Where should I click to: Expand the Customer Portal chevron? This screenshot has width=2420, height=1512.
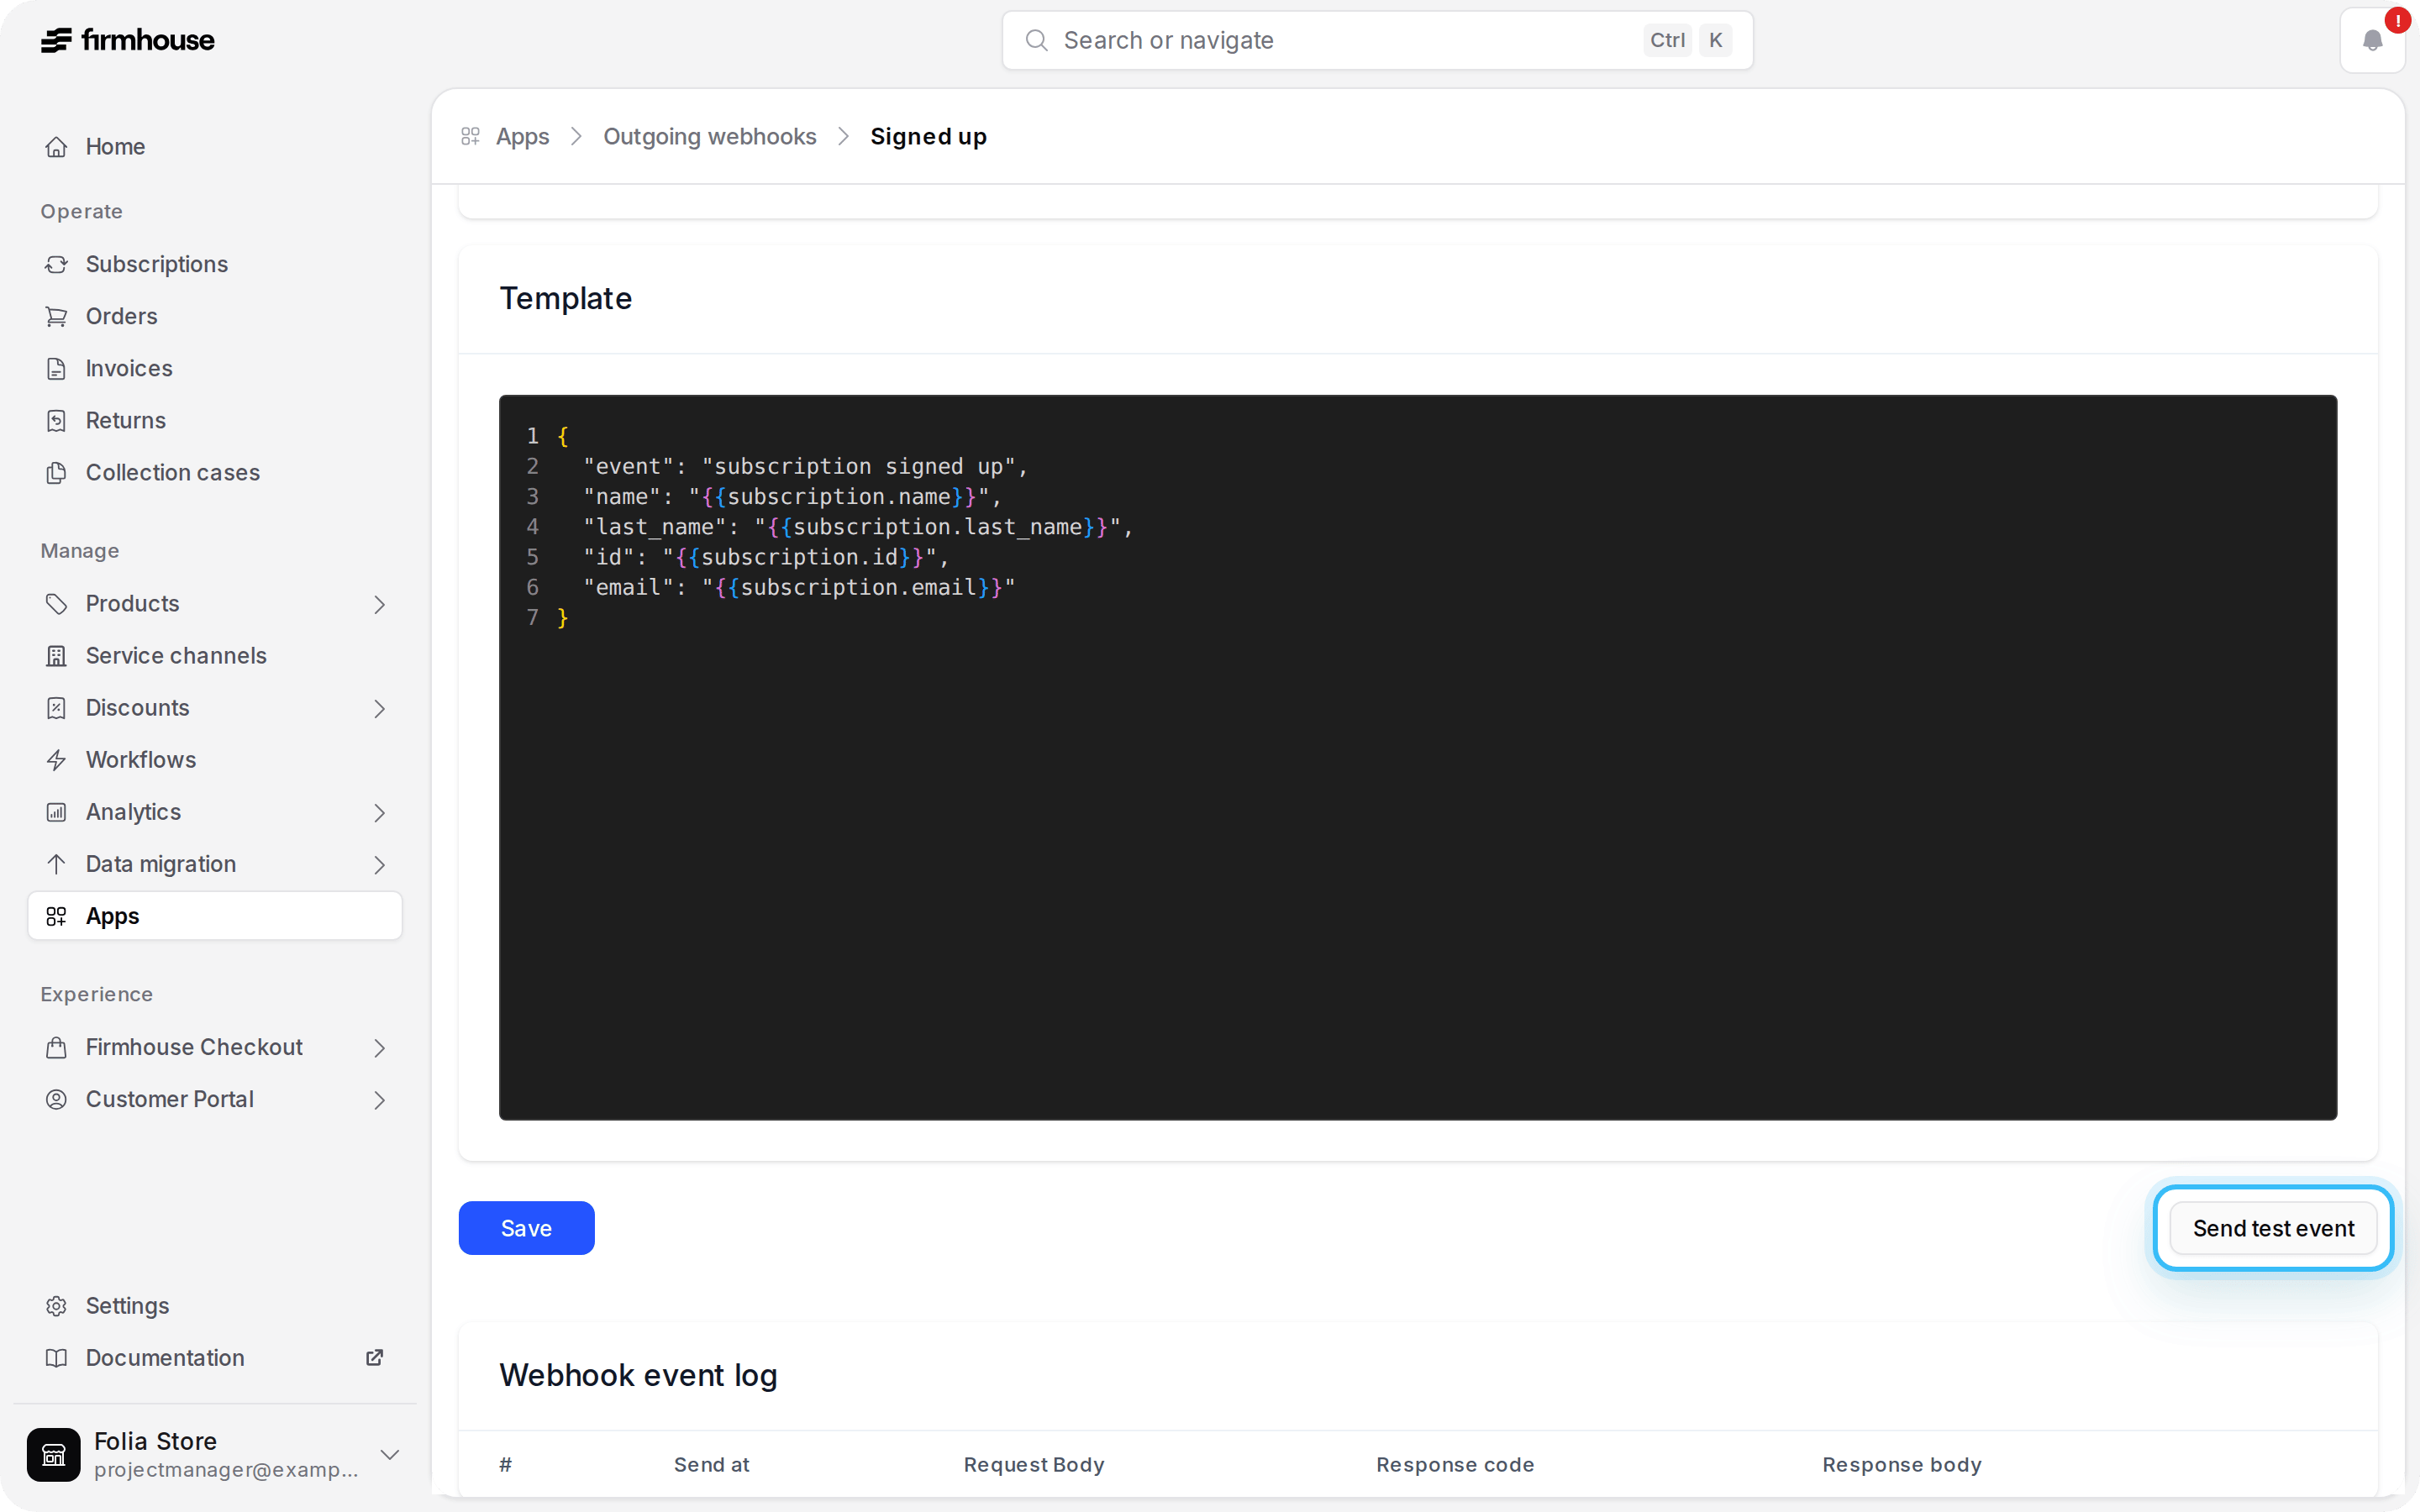pos(379,1099)
